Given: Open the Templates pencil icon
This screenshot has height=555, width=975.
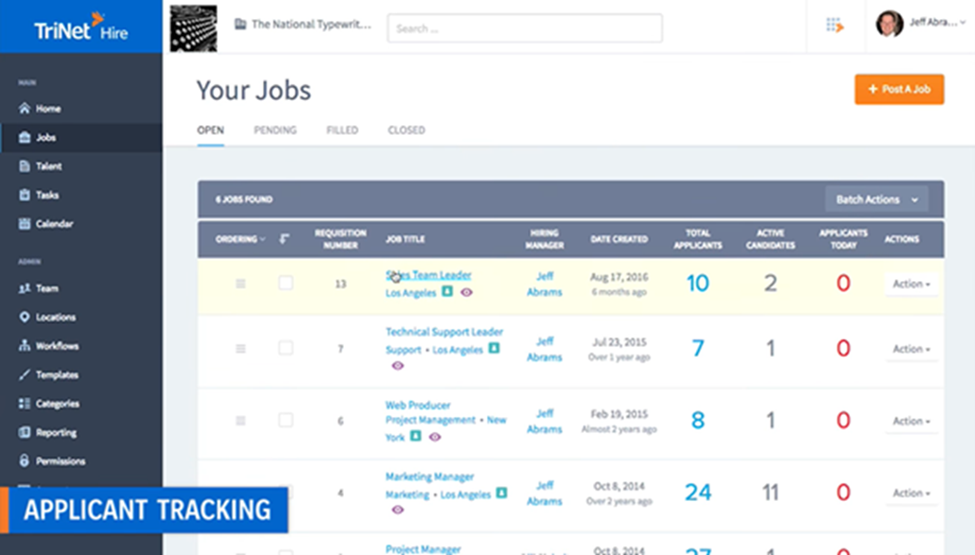Looking at the screenshot, I should [x=24, y=374].
